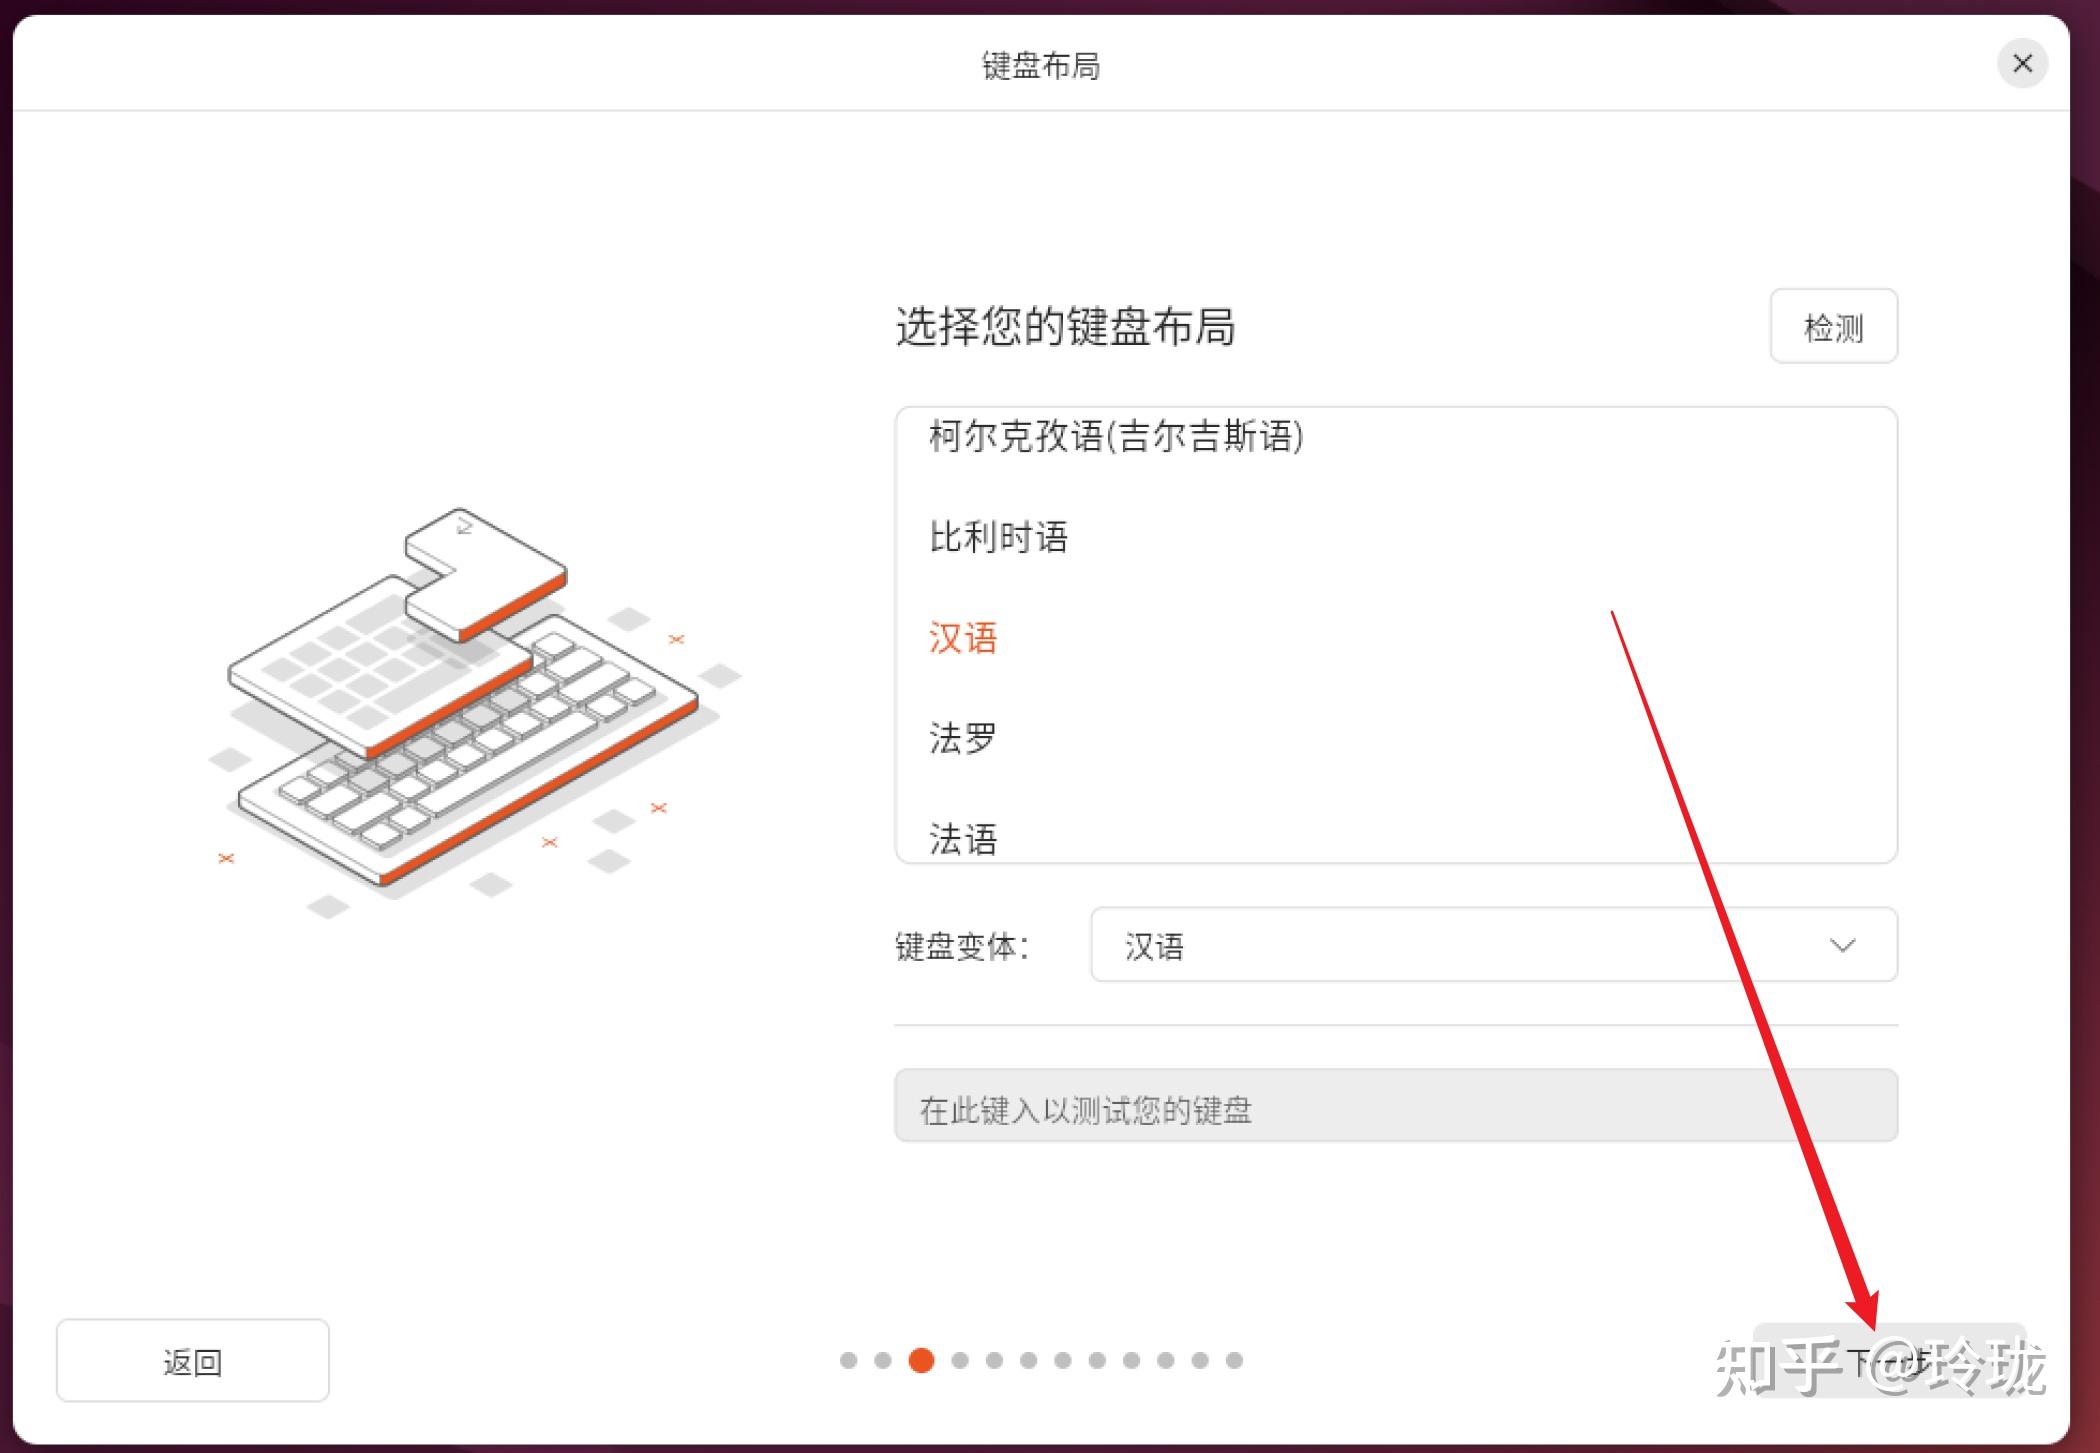The height and width of the screenshot is (1453, 2100).
Task: Open the 键盘变体 variant dropdown
Action: (x=1494, y=945)
